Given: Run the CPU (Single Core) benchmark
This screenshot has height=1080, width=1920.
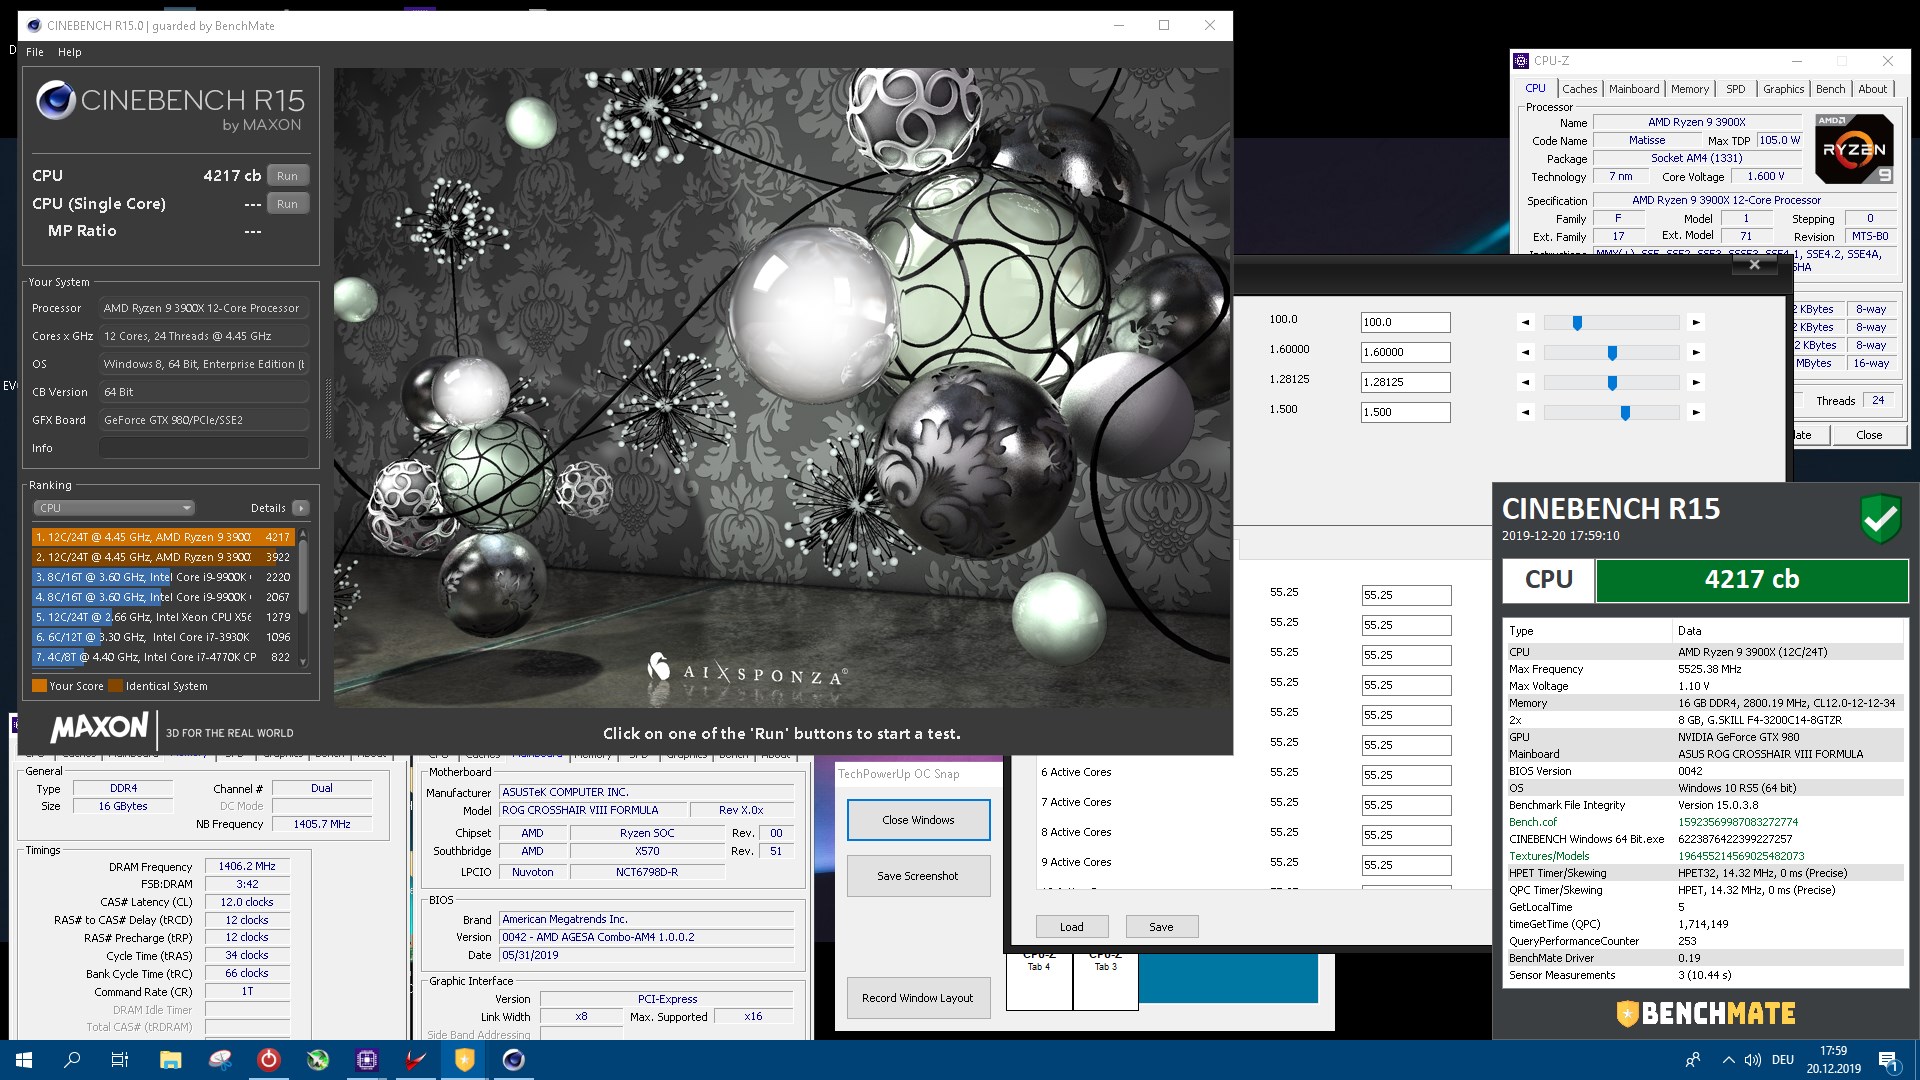Looking at the screenshot, I should click(x=287, y=204).
